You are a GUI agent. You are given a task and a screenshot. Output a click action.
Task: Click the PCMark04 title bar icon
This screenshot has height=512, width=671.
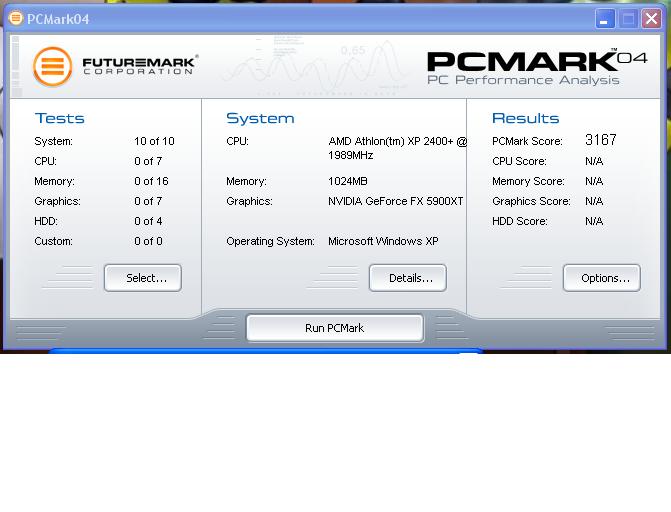coord(16,18)
